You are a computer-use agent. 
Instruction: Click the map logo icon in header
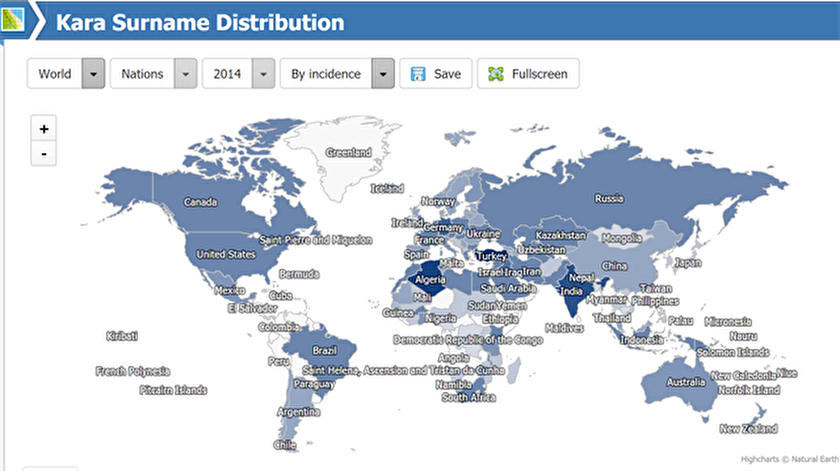(x=13, y=20)
